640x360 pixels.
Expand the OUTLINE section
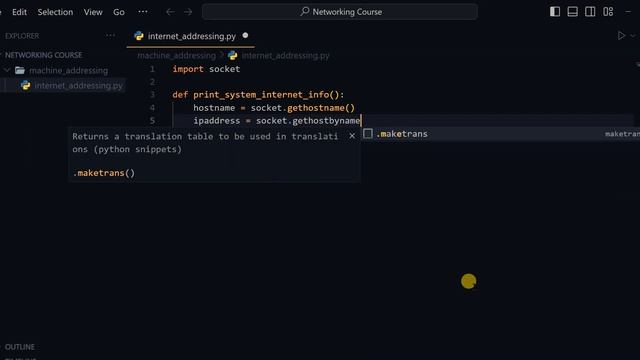coord(20,347)
